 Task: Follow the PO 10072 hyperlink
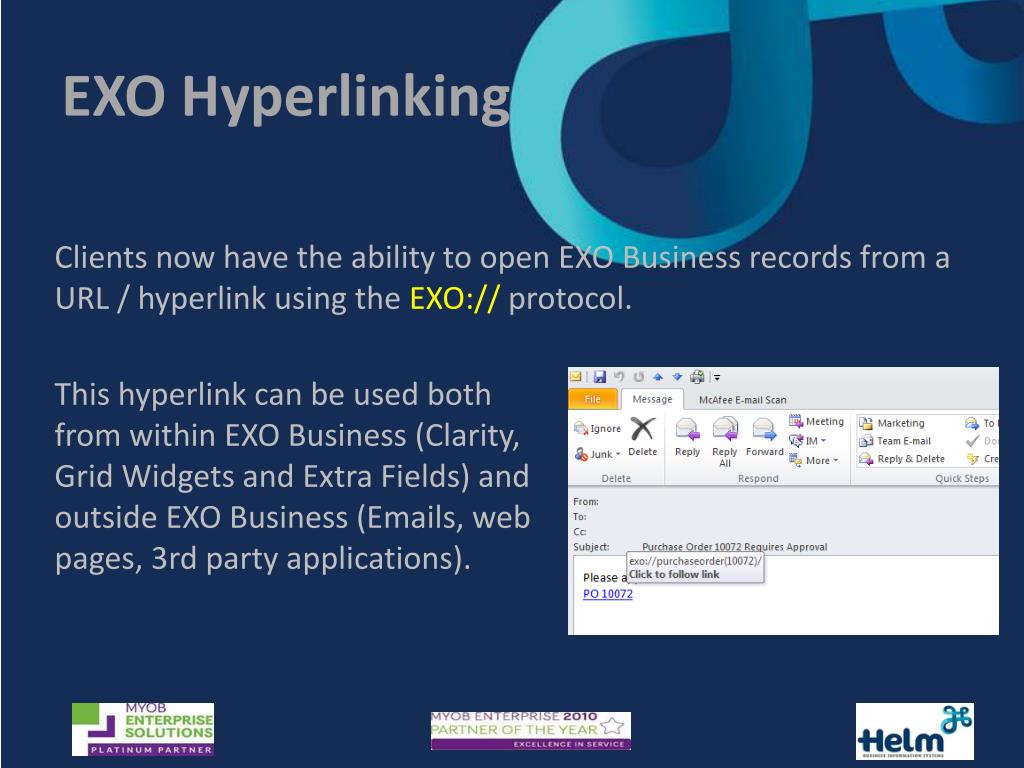(x=607, y=594)
